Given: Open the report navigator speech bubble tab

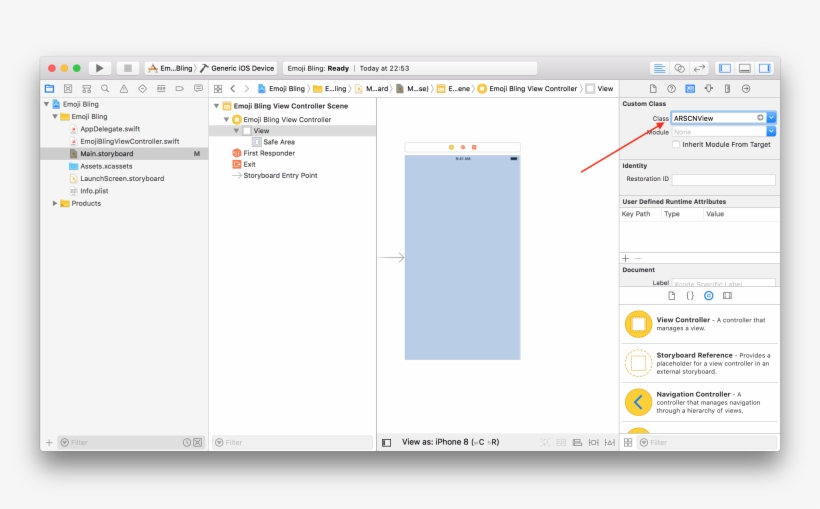Looking at the screenshot, I should (198, 88).
